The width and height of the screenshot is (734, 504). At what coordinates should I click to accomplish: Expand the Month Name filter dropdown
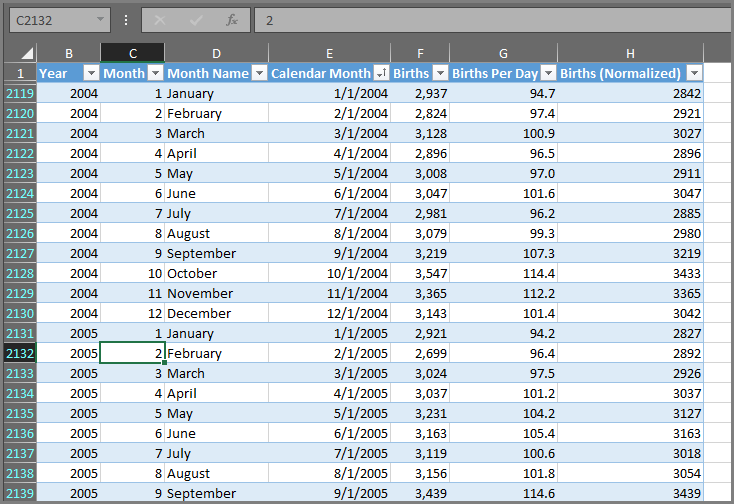click(x=259, y=73)
